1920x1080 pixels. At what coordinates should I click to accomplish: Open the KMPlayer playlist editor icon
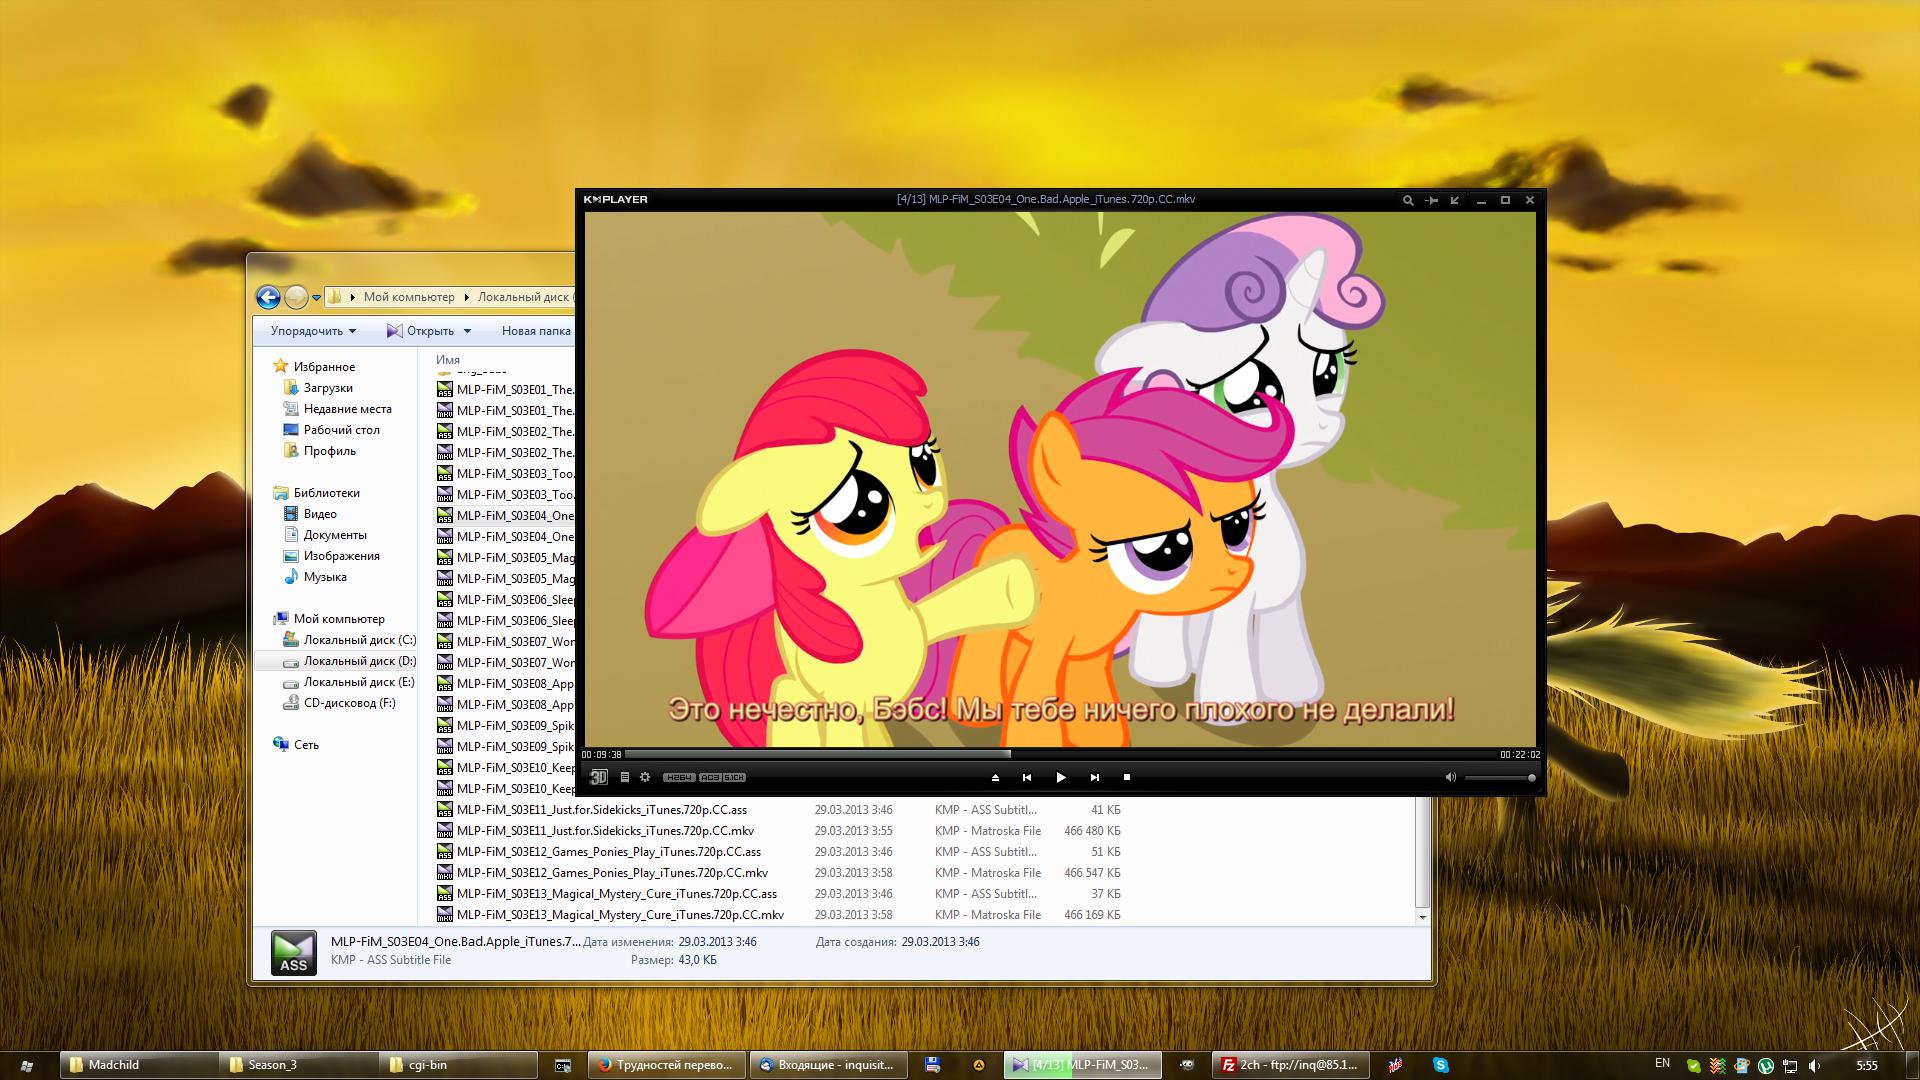pyautogui.click(x=625, y=777)
